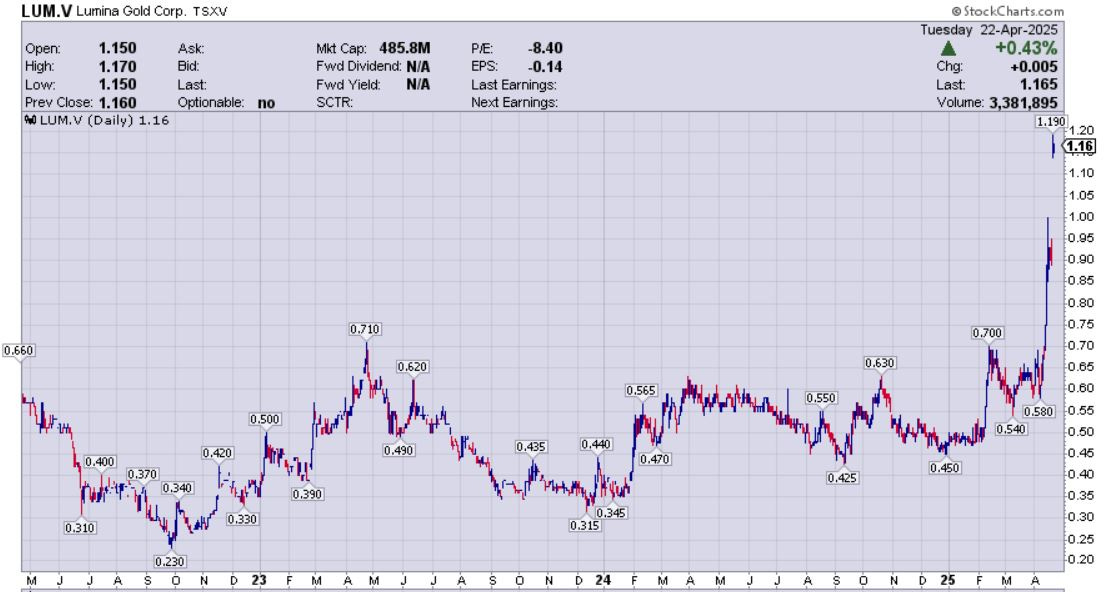Click the 0.370 price label
The height and width of the screenshot is (592, 1111).
coord(142,474)
